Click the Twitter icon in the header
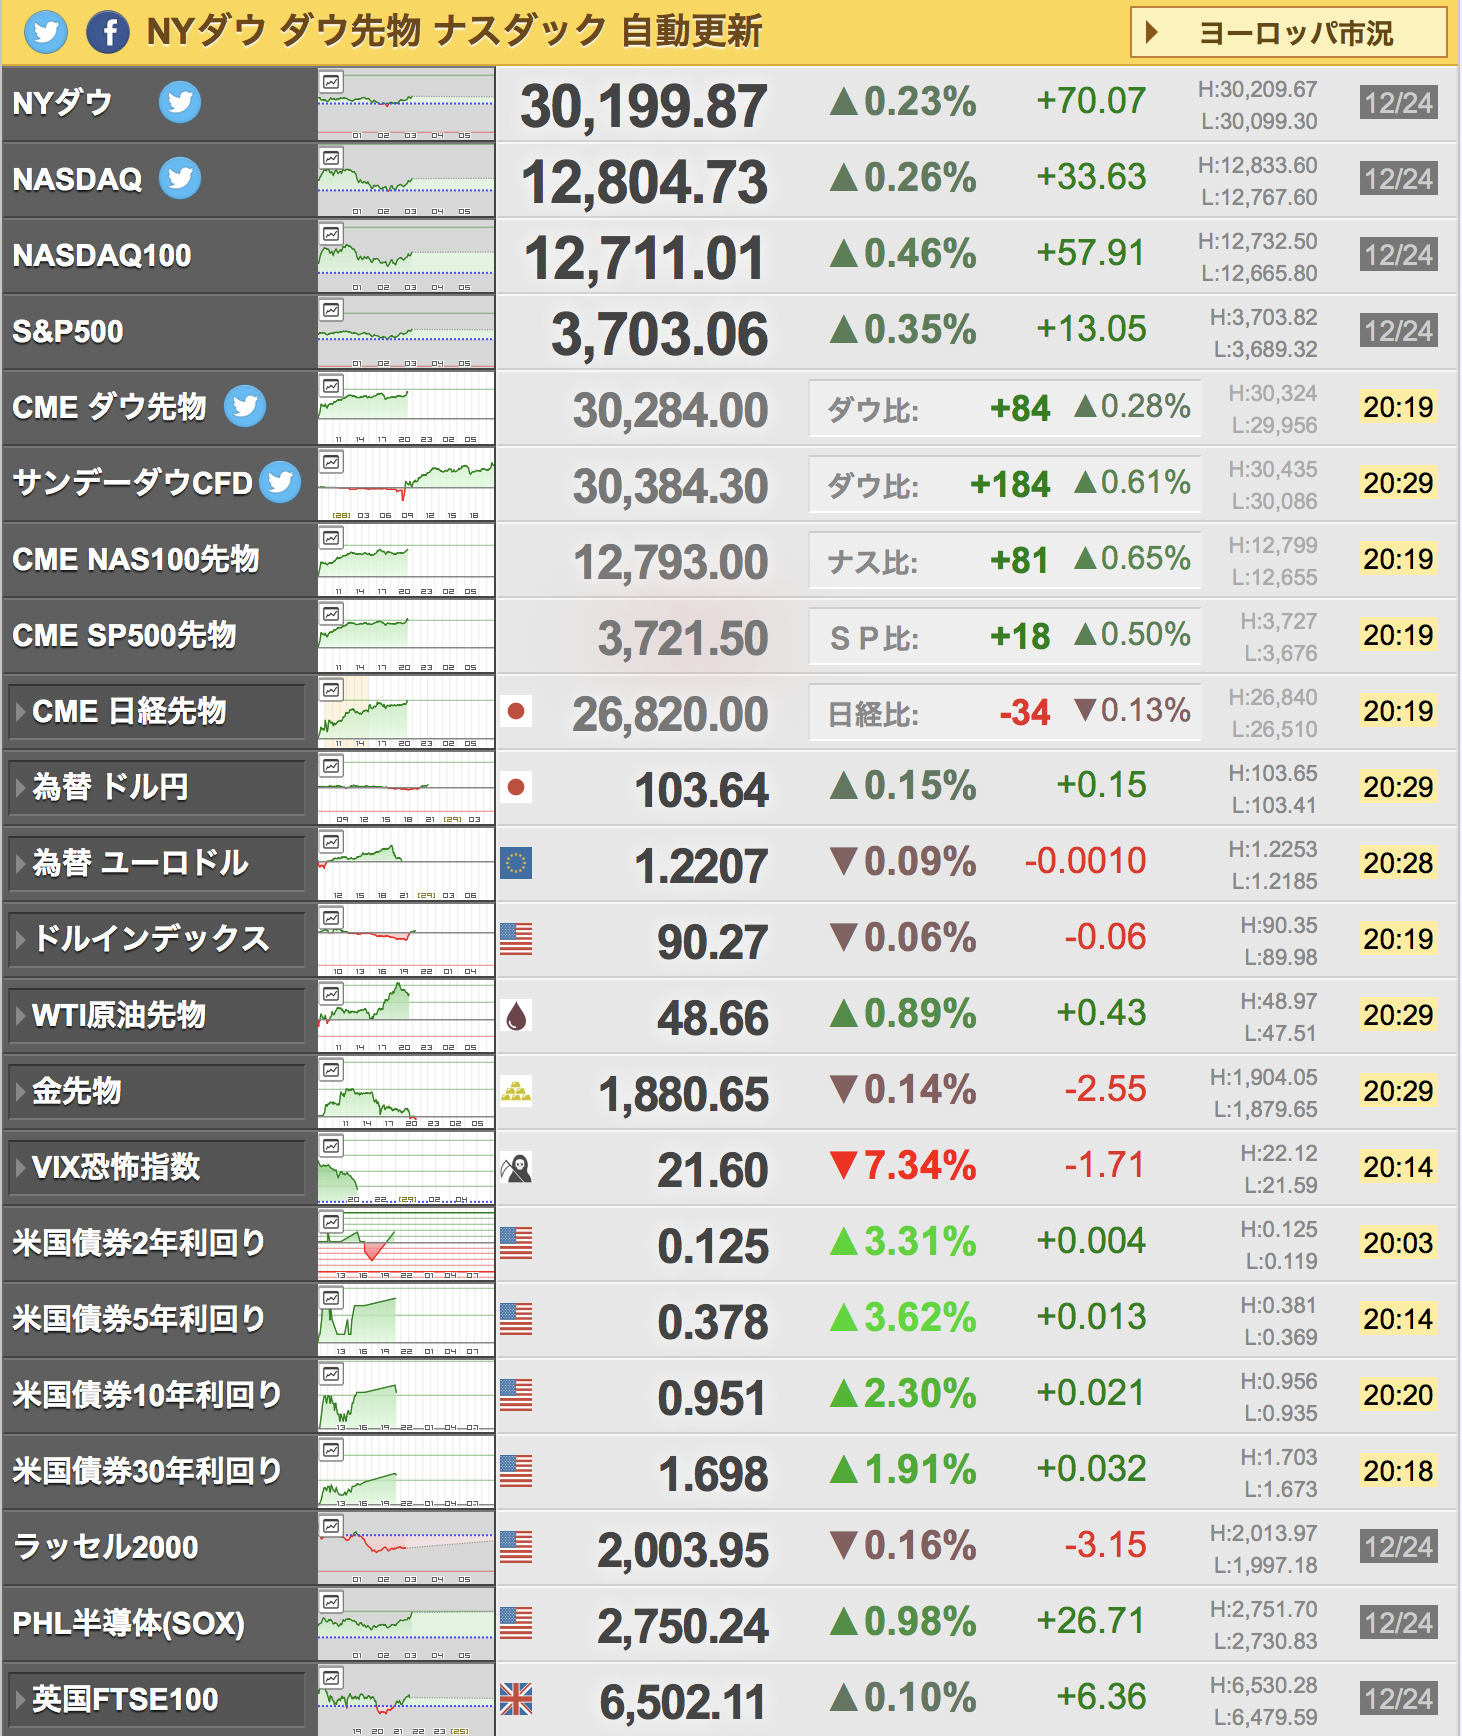The height and width of the screenshot is (1736, 1462). pyautogui.click(x=46, y=32)
